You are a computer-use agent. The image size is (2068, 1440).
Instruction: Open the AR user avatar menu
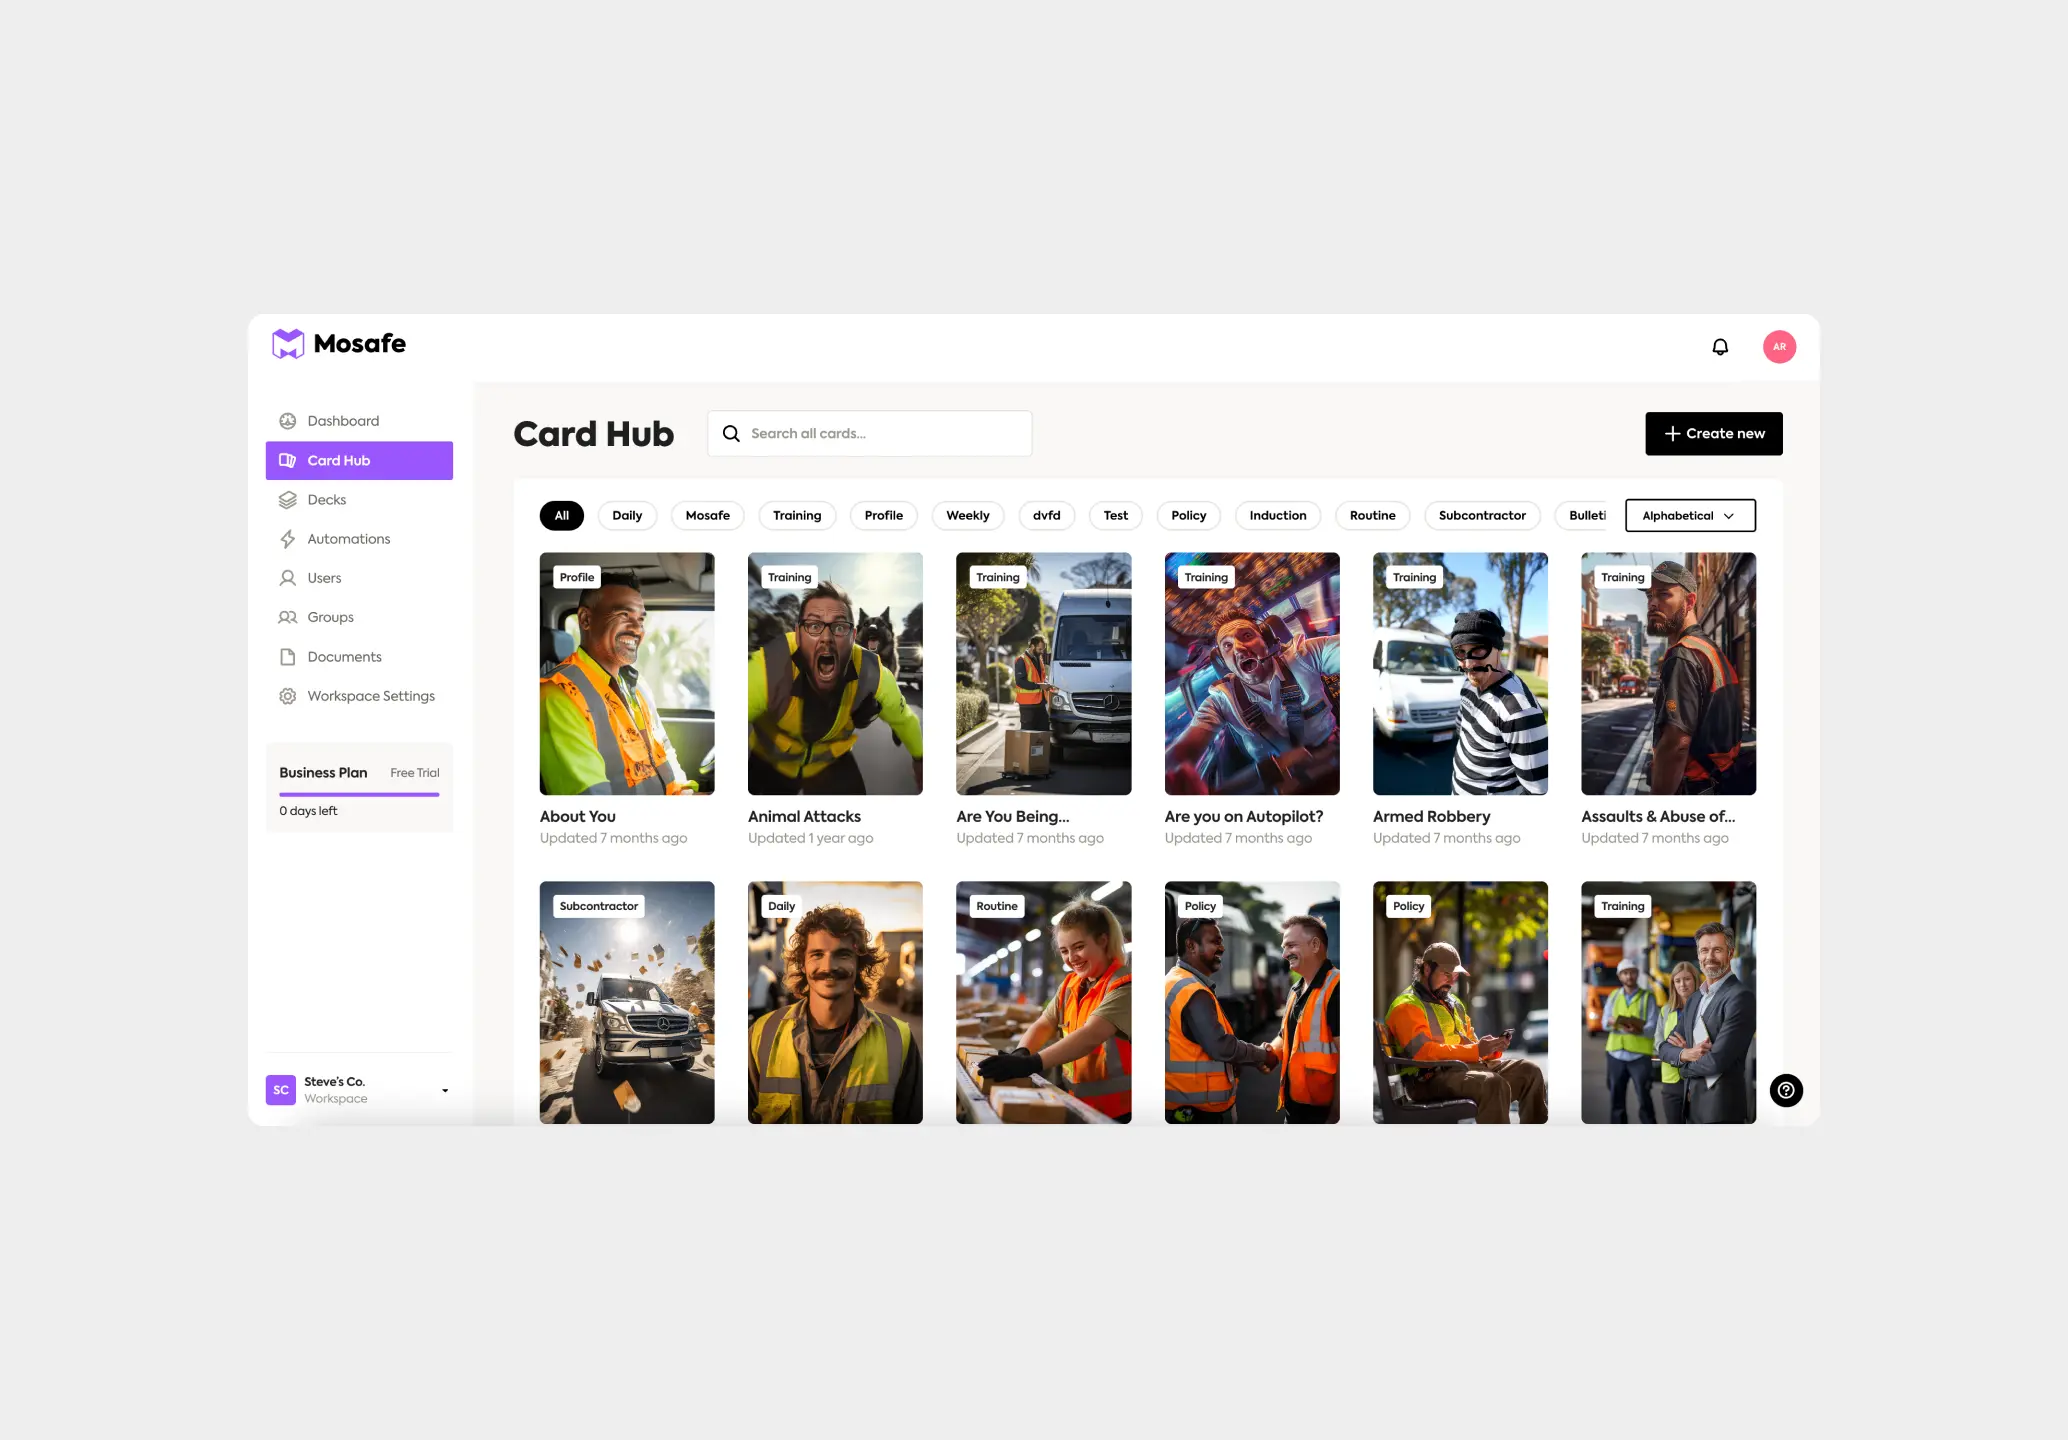1779,347
